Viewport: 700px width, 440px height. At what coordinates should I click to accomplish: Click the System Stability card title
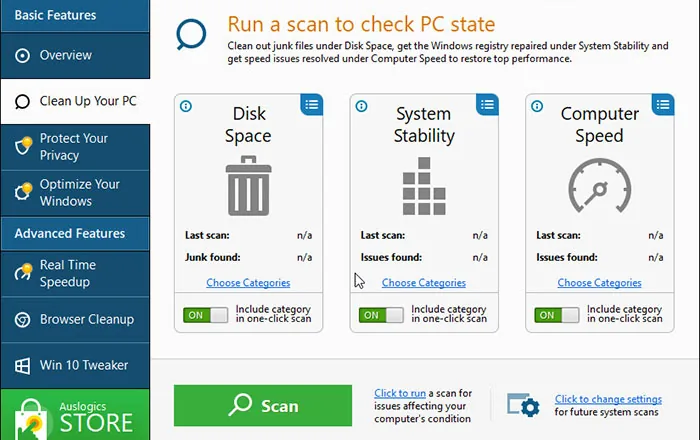coord(424,125)
